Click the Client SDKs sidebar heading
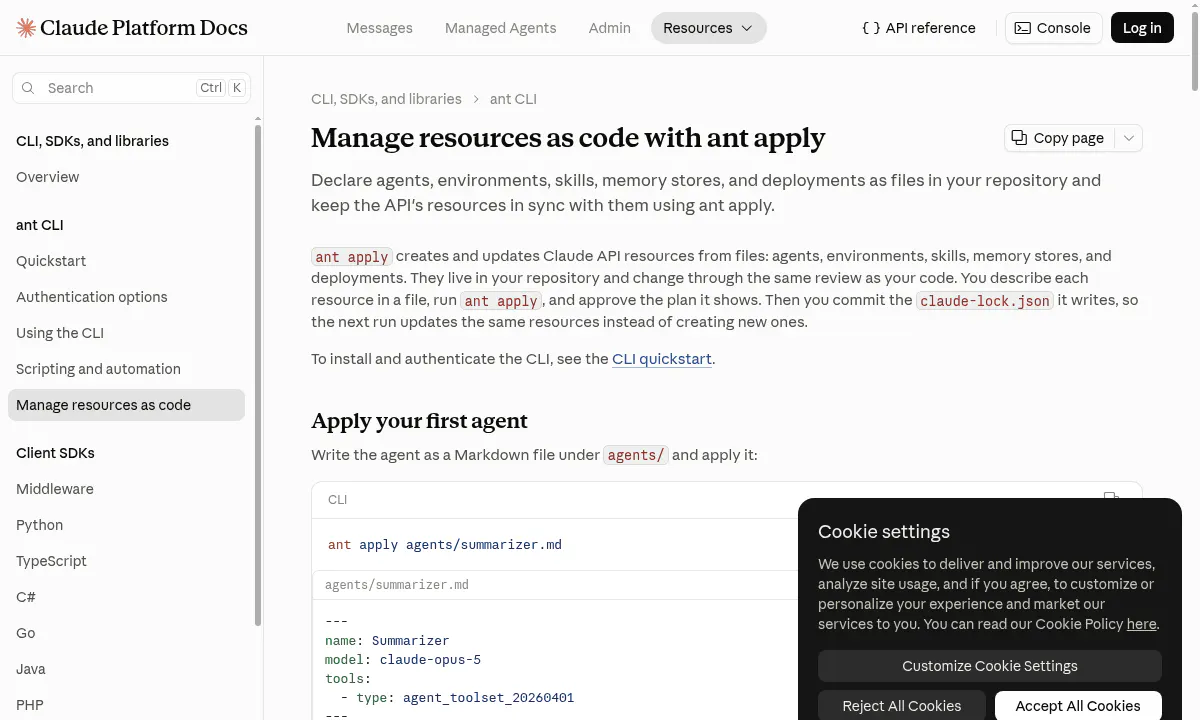This screenshot has height=720, width=1200. [55, 453]
